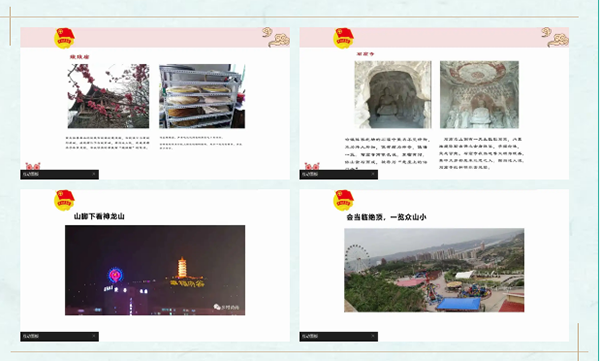
Task: Click the title 会当临绝顶，一览众山小
Action: 386,217
